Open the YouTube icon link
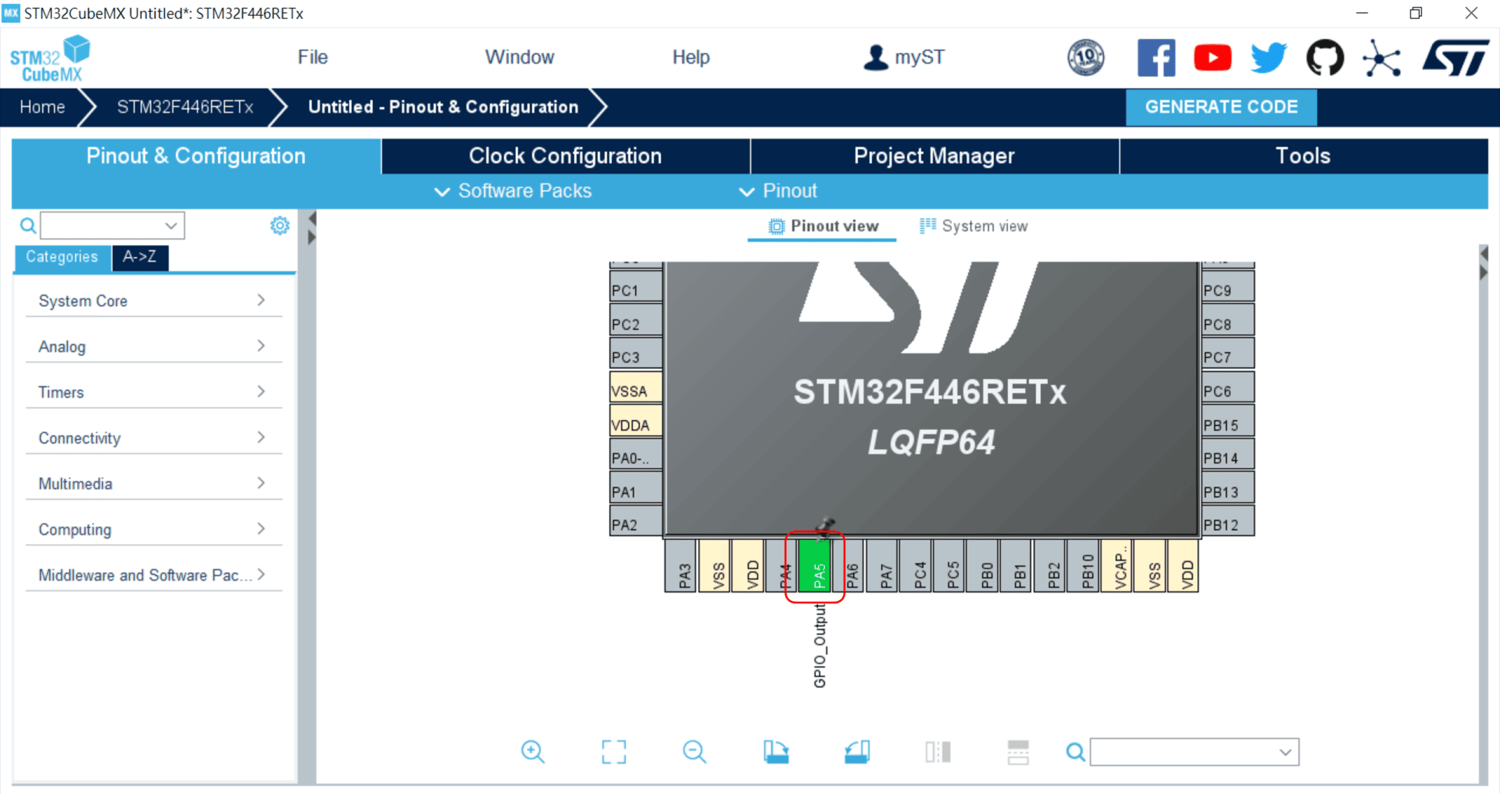 point(1212,58)
